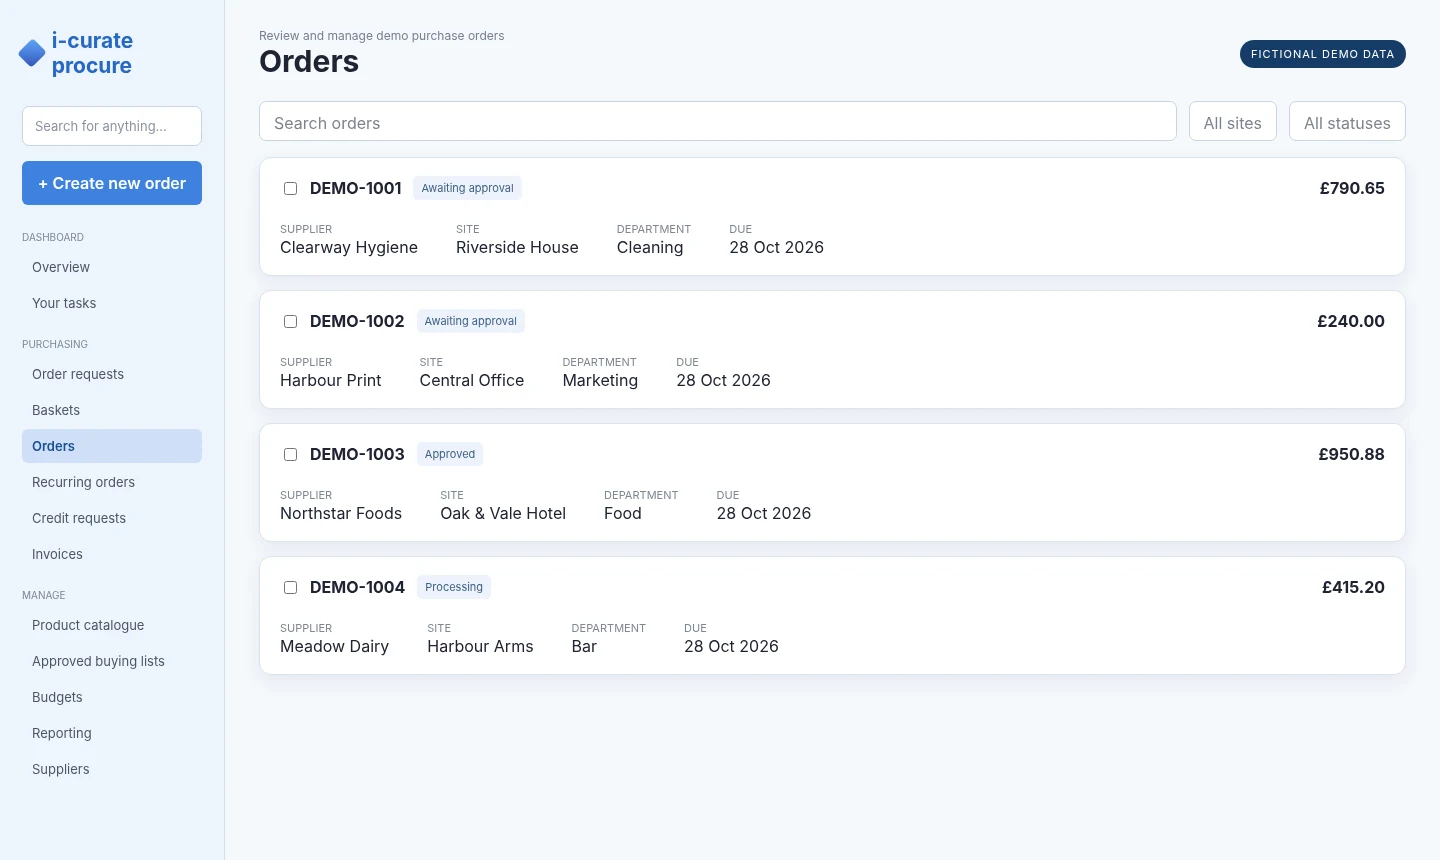
Task: Tick the checkbox for order DEMO-1002
Action: tap(290, 321)
